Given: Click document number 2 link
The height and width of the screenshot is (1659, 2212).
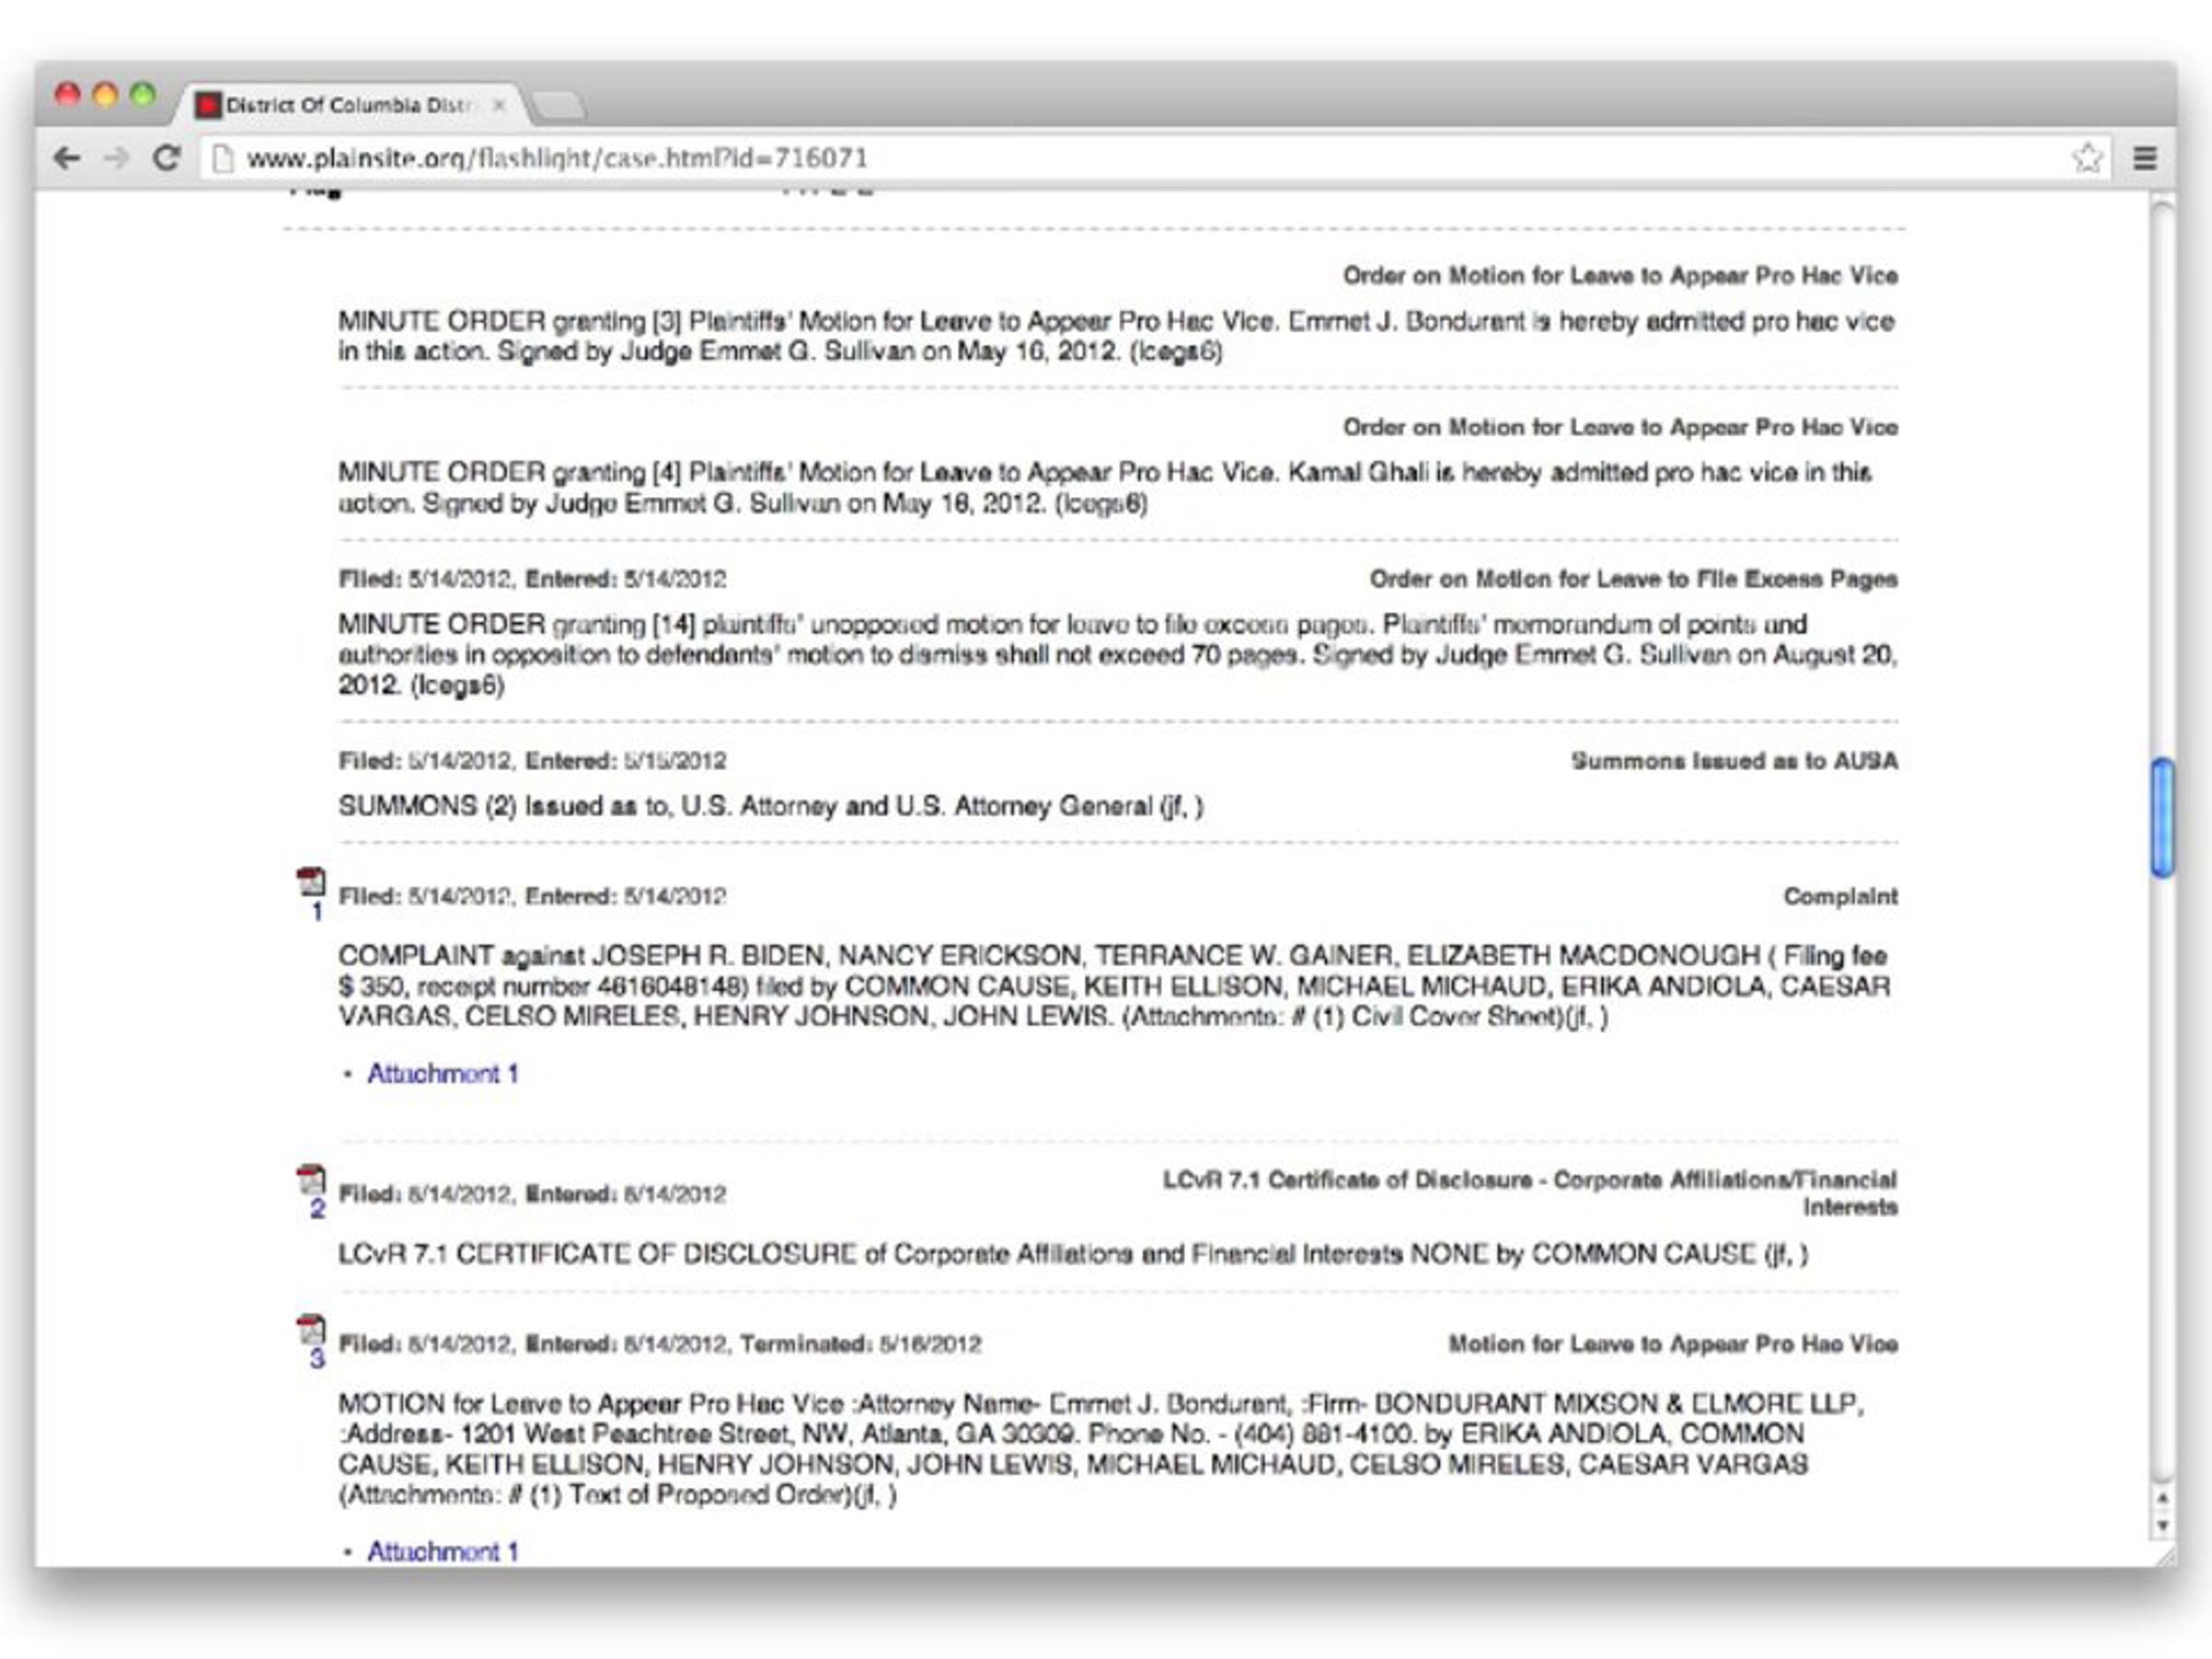Looking at the screenshot, I should point(317,1209).
